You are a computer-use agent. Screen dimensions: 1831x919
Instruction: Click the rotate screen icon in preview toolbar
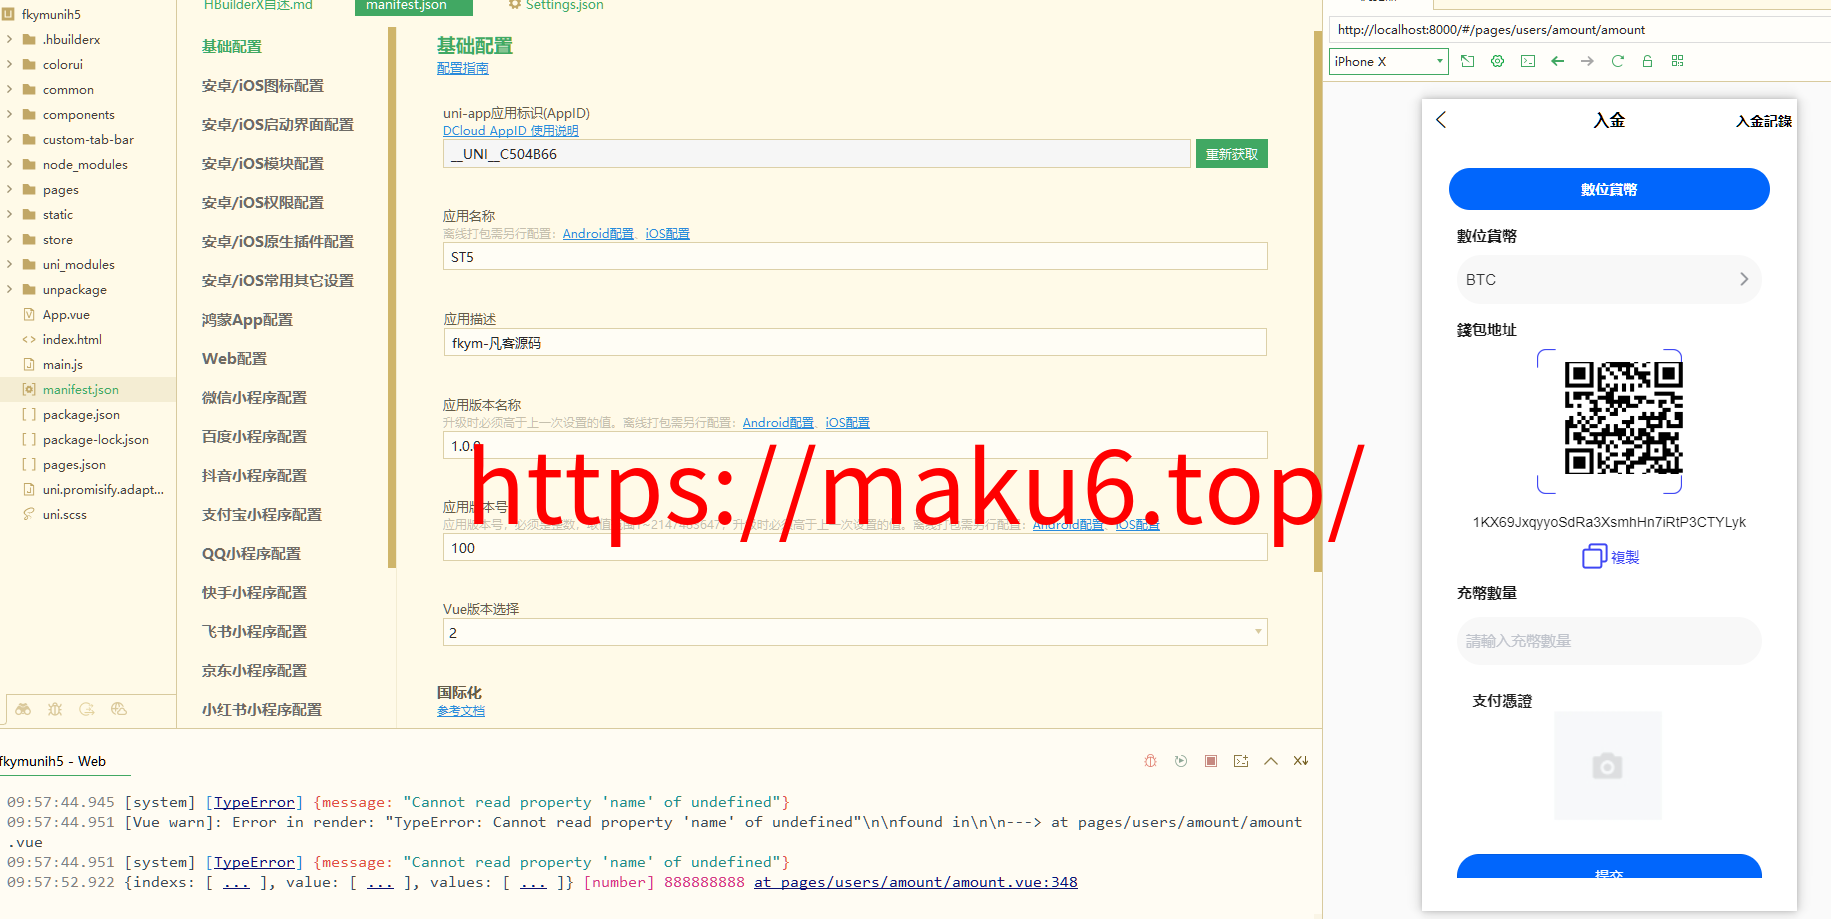point(1468,61)
